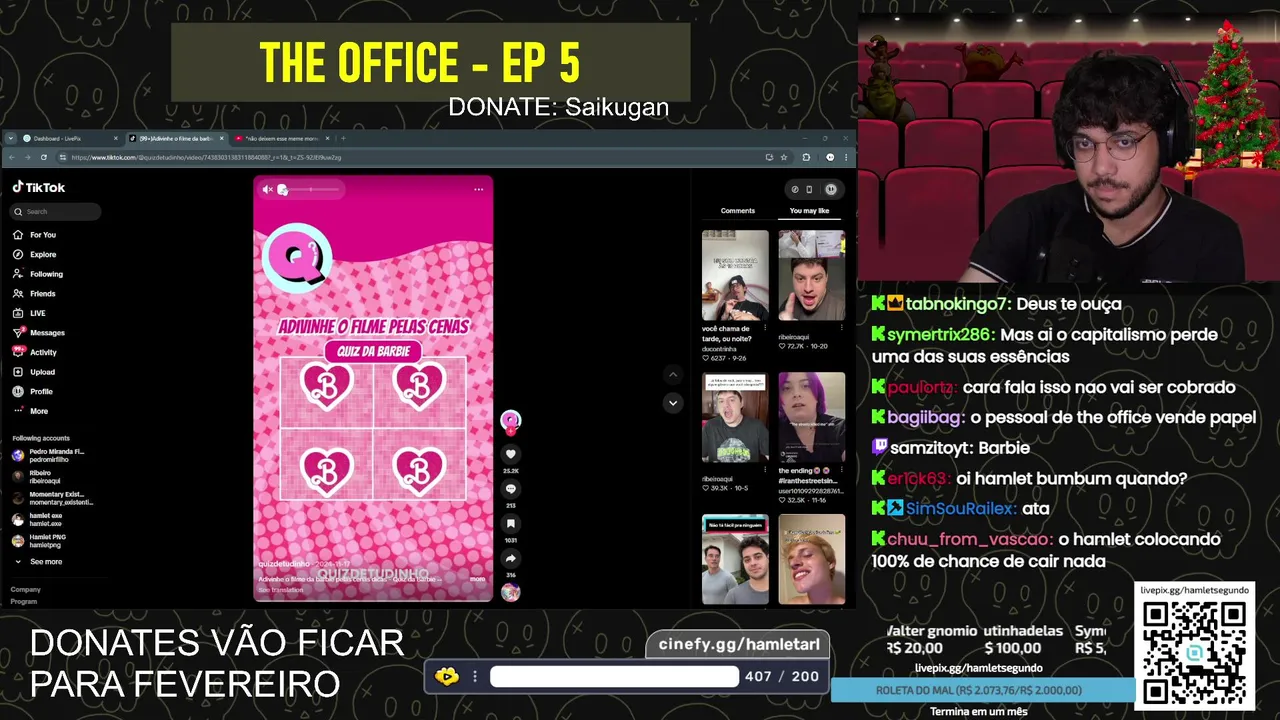Switch to 'não deixem esse meme' YouTube tab
The height and width of the screenshot is (720, 1280).
281,138
